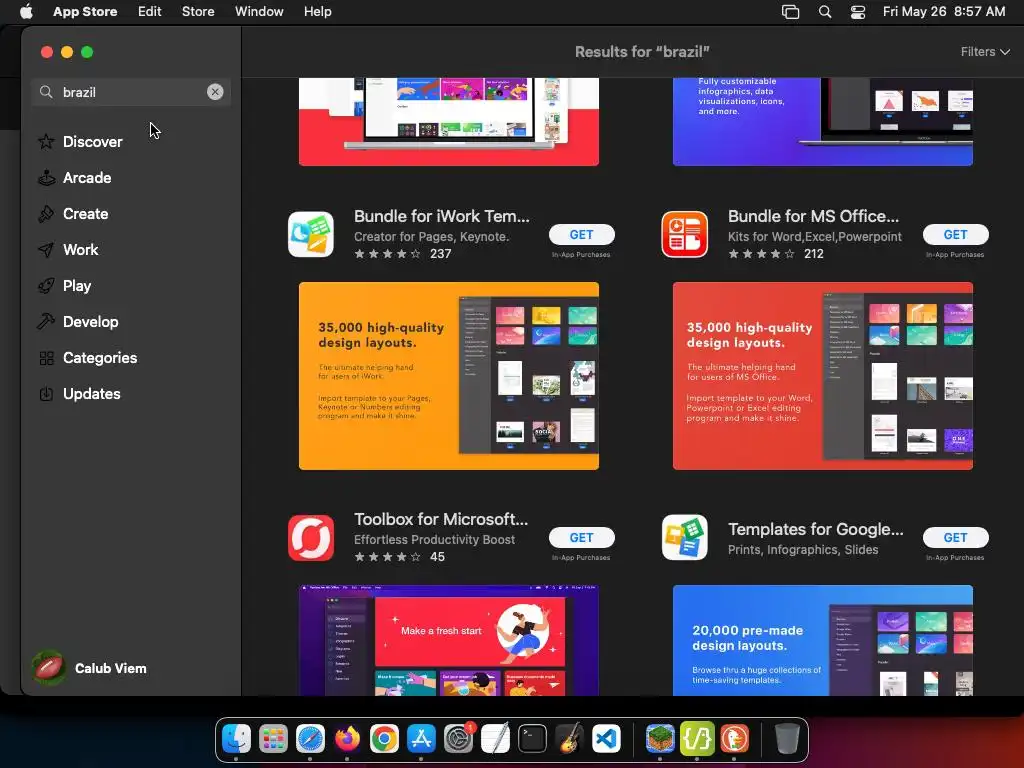
Task: Launch Google Chrome from the Dock
Action: point(384,739)
